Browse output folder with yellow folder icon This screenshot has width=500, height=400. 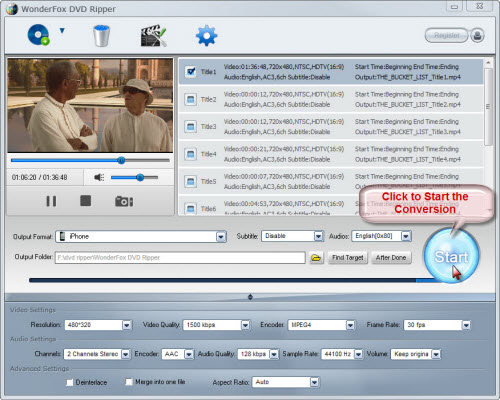tap(316, 257)
